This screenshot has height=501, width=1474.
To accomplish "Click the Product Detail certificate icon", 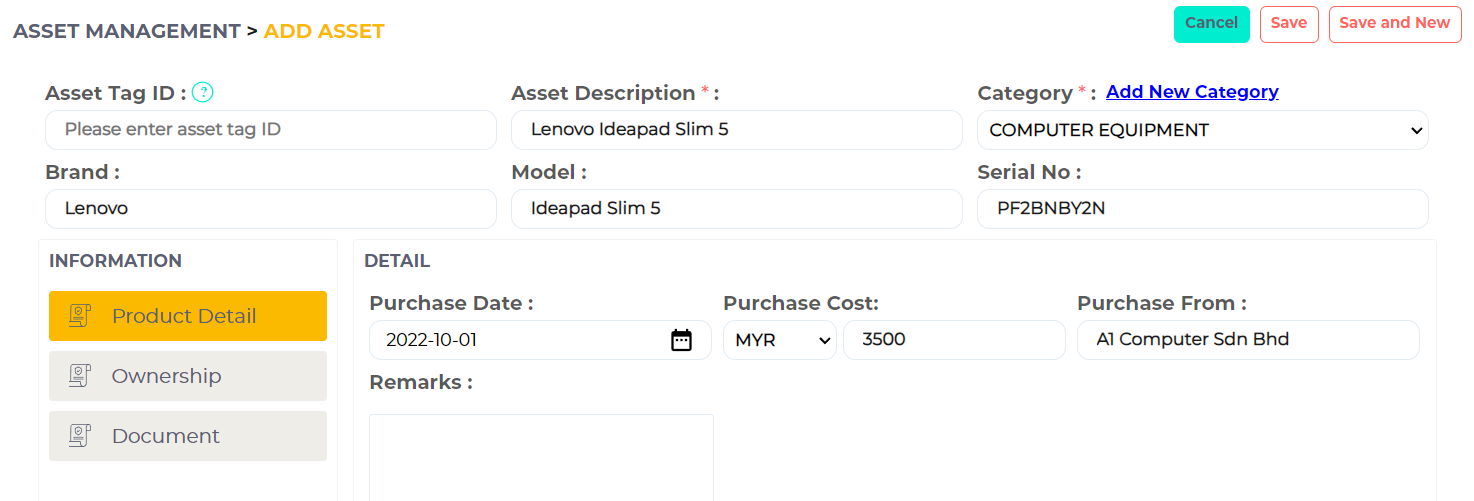I will point(80,316).
